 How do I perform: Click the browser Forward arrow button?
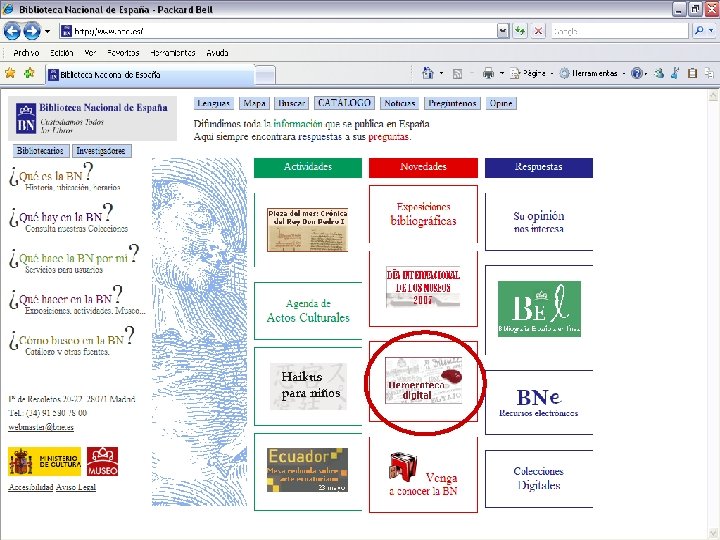pos(32,31)
